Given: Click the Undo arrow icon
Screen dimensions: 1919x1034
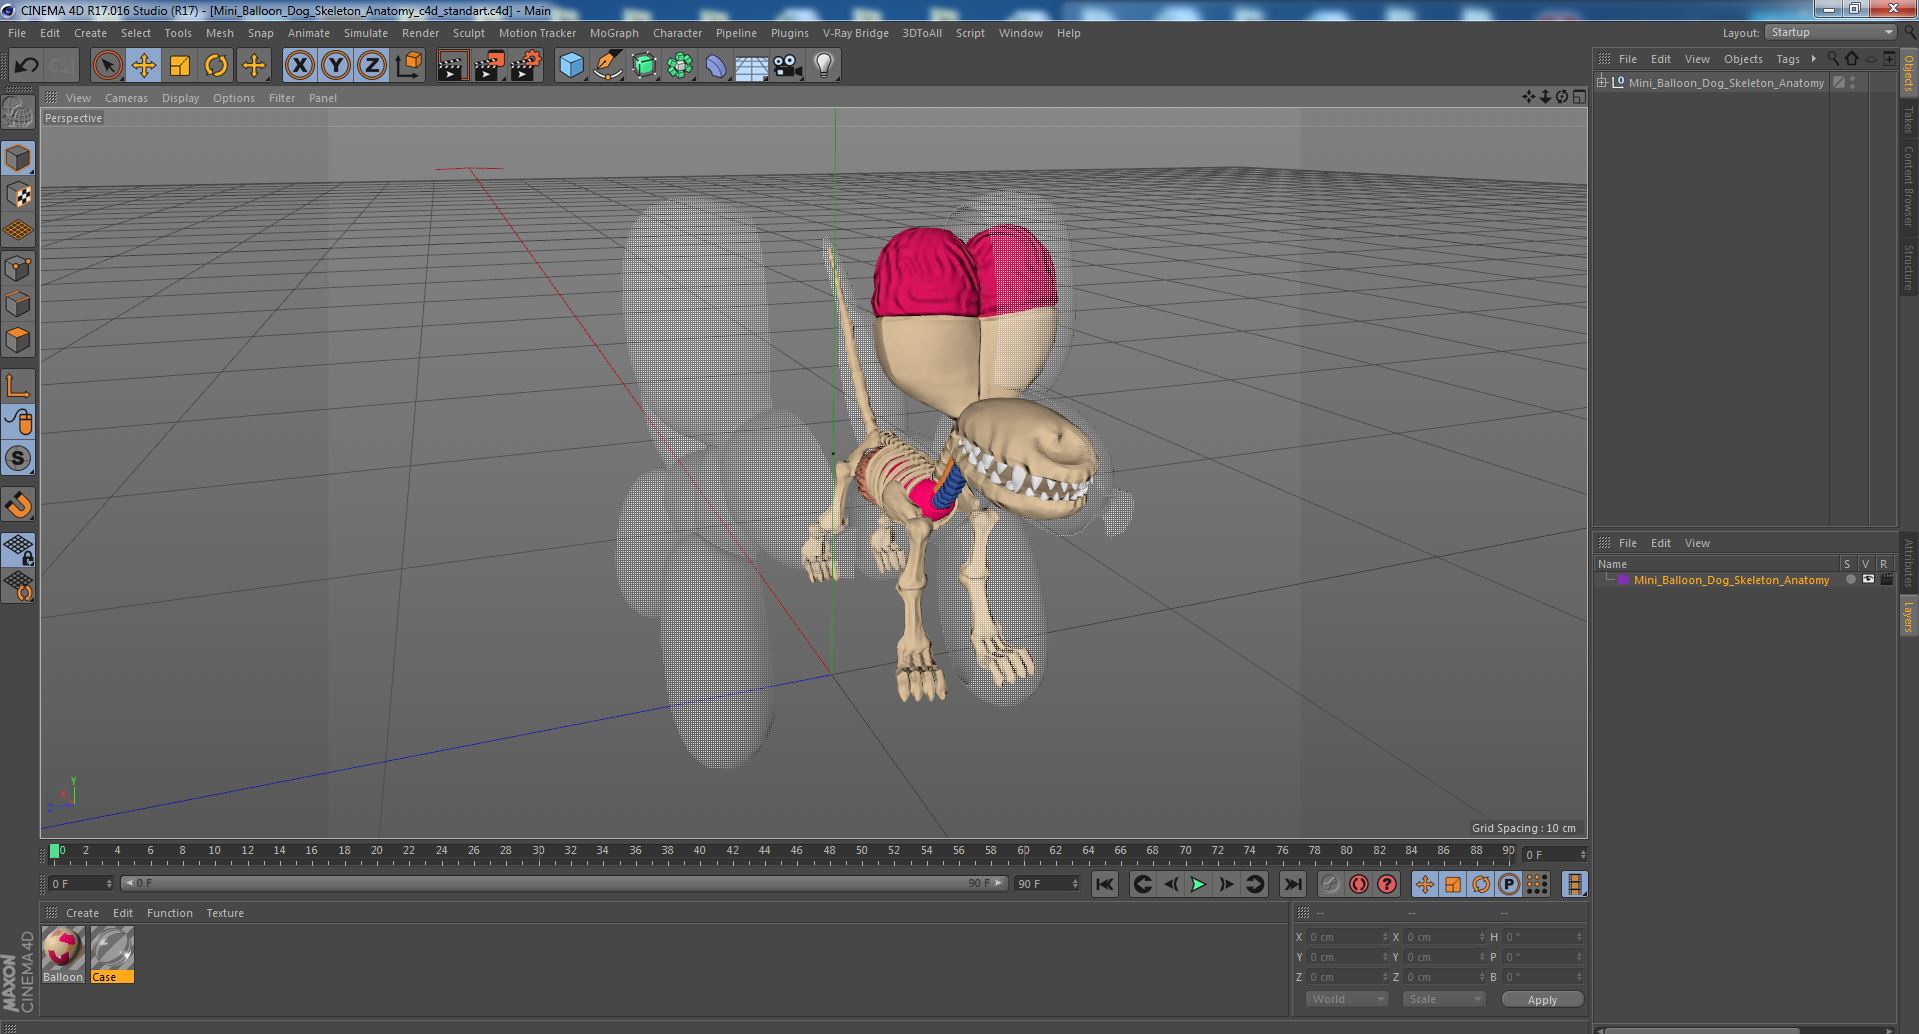Looking at the screenshot, I should [x=26, y=66].
